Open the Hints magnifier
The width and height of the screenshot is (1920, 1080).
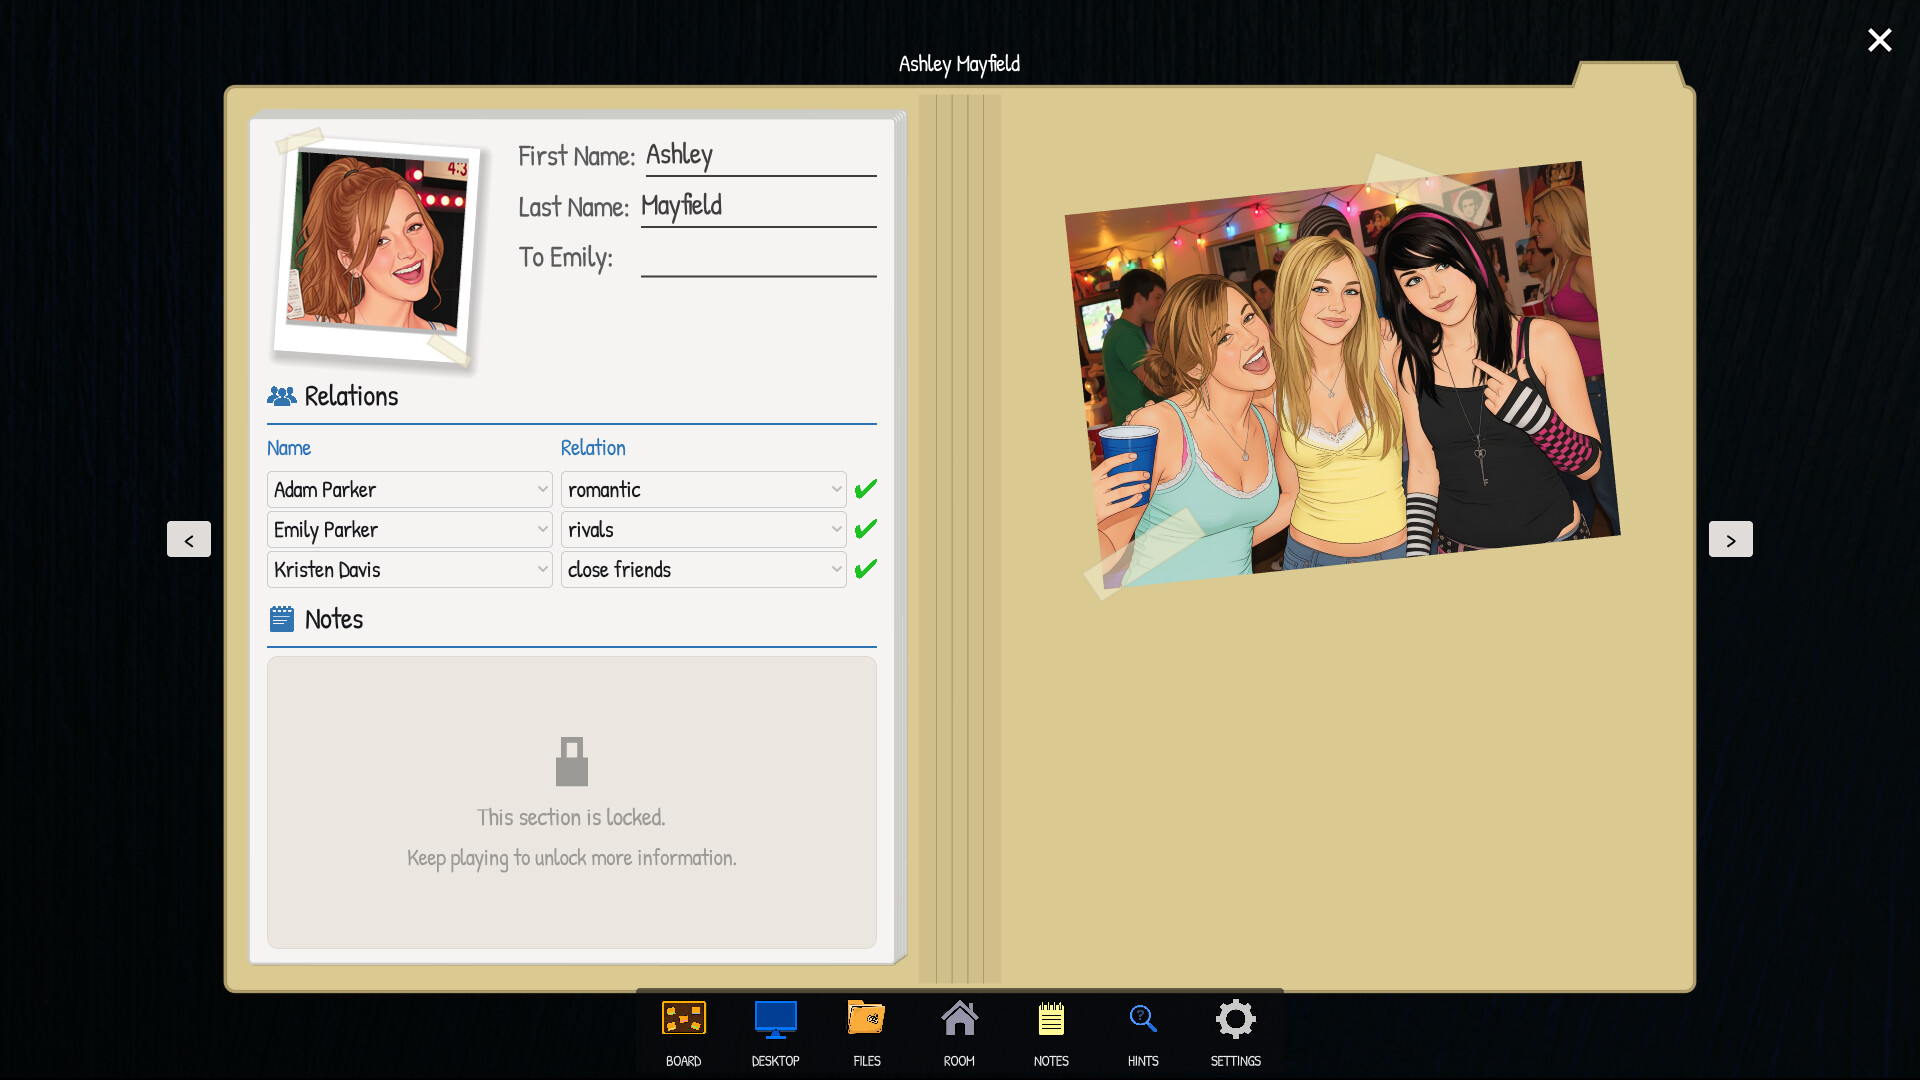(x=1143, y=1033)
